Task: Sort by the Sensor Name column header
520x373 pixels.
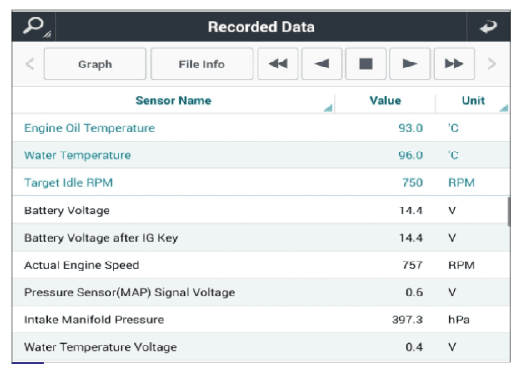Action: [x=173, y=100]
